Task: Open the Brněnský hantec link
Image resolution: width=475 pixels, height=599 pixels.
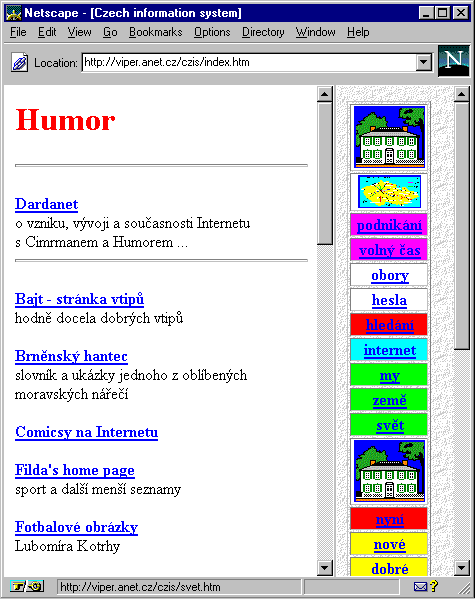Action: pyautogui.click(x=71, y=356)
